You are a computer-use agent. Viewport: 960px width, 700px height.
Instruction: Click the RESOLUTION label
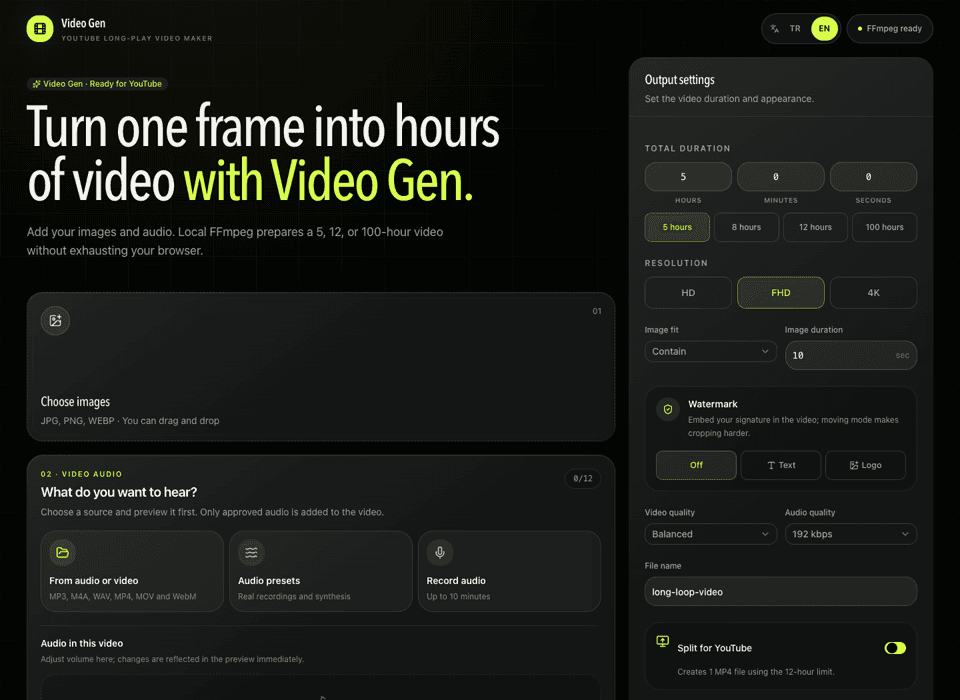click(676, 263)
